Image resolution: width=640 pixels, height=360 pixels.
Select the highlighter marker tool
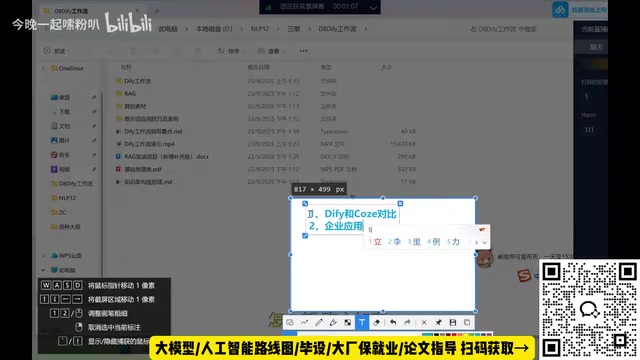click(x=333, y=322)
